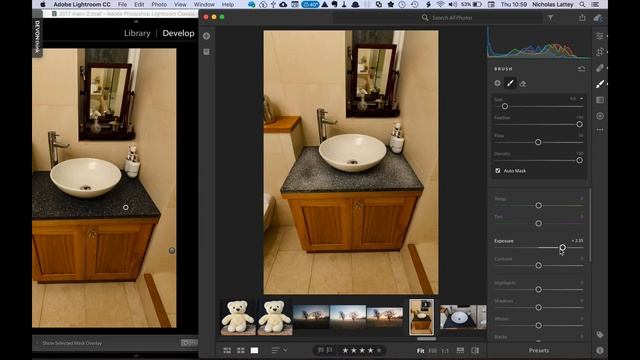The width and height of the screenshot is (640, 360).
Task: Activate the paint brush mode icon
Action: click(510, 83)
